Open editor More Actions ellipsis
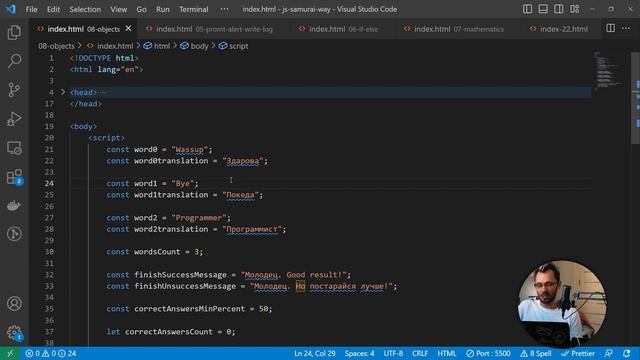640x360 pixels. (x=626, y=28)
